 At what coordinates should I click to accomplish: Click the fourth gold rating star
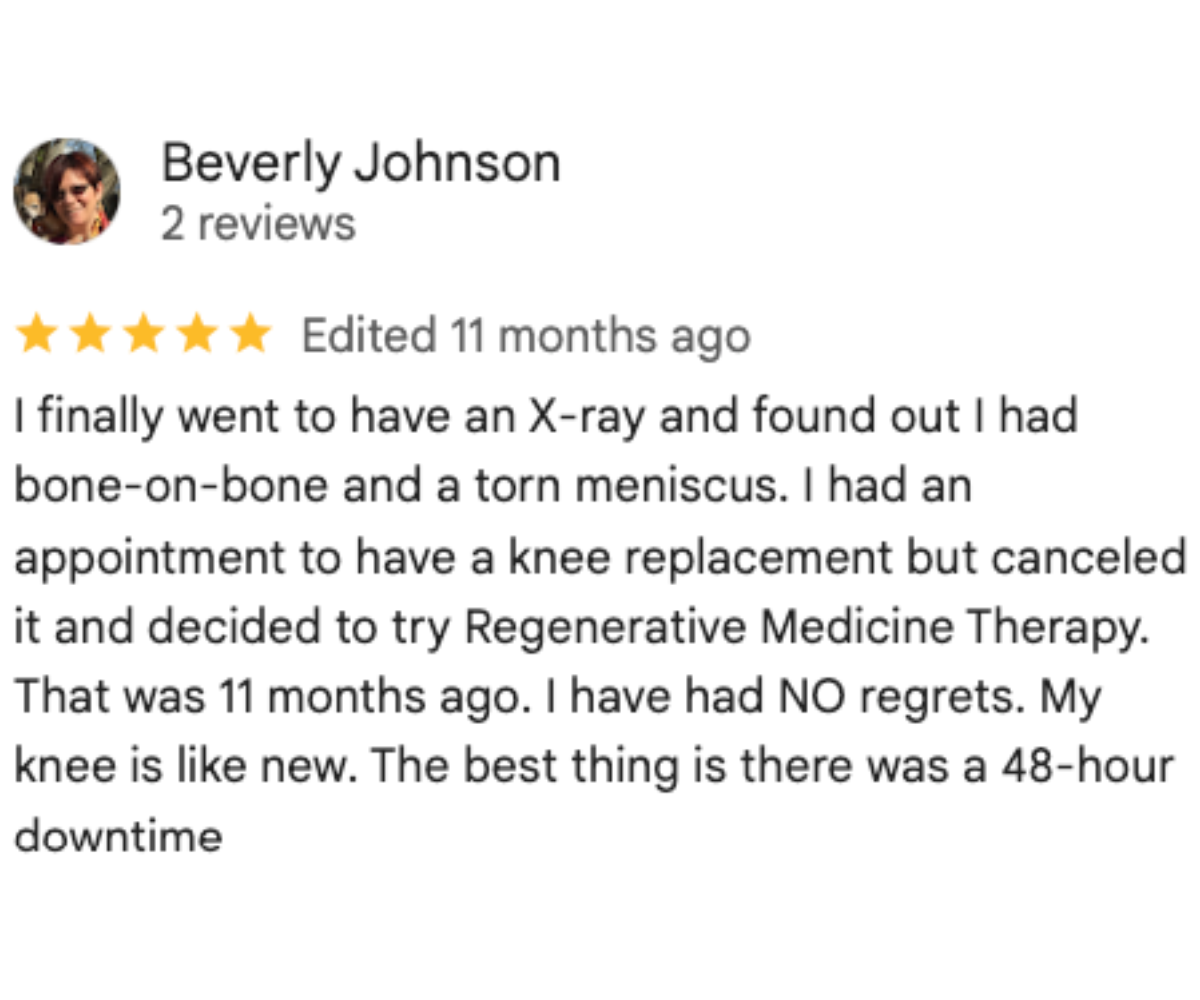point(197,335)
